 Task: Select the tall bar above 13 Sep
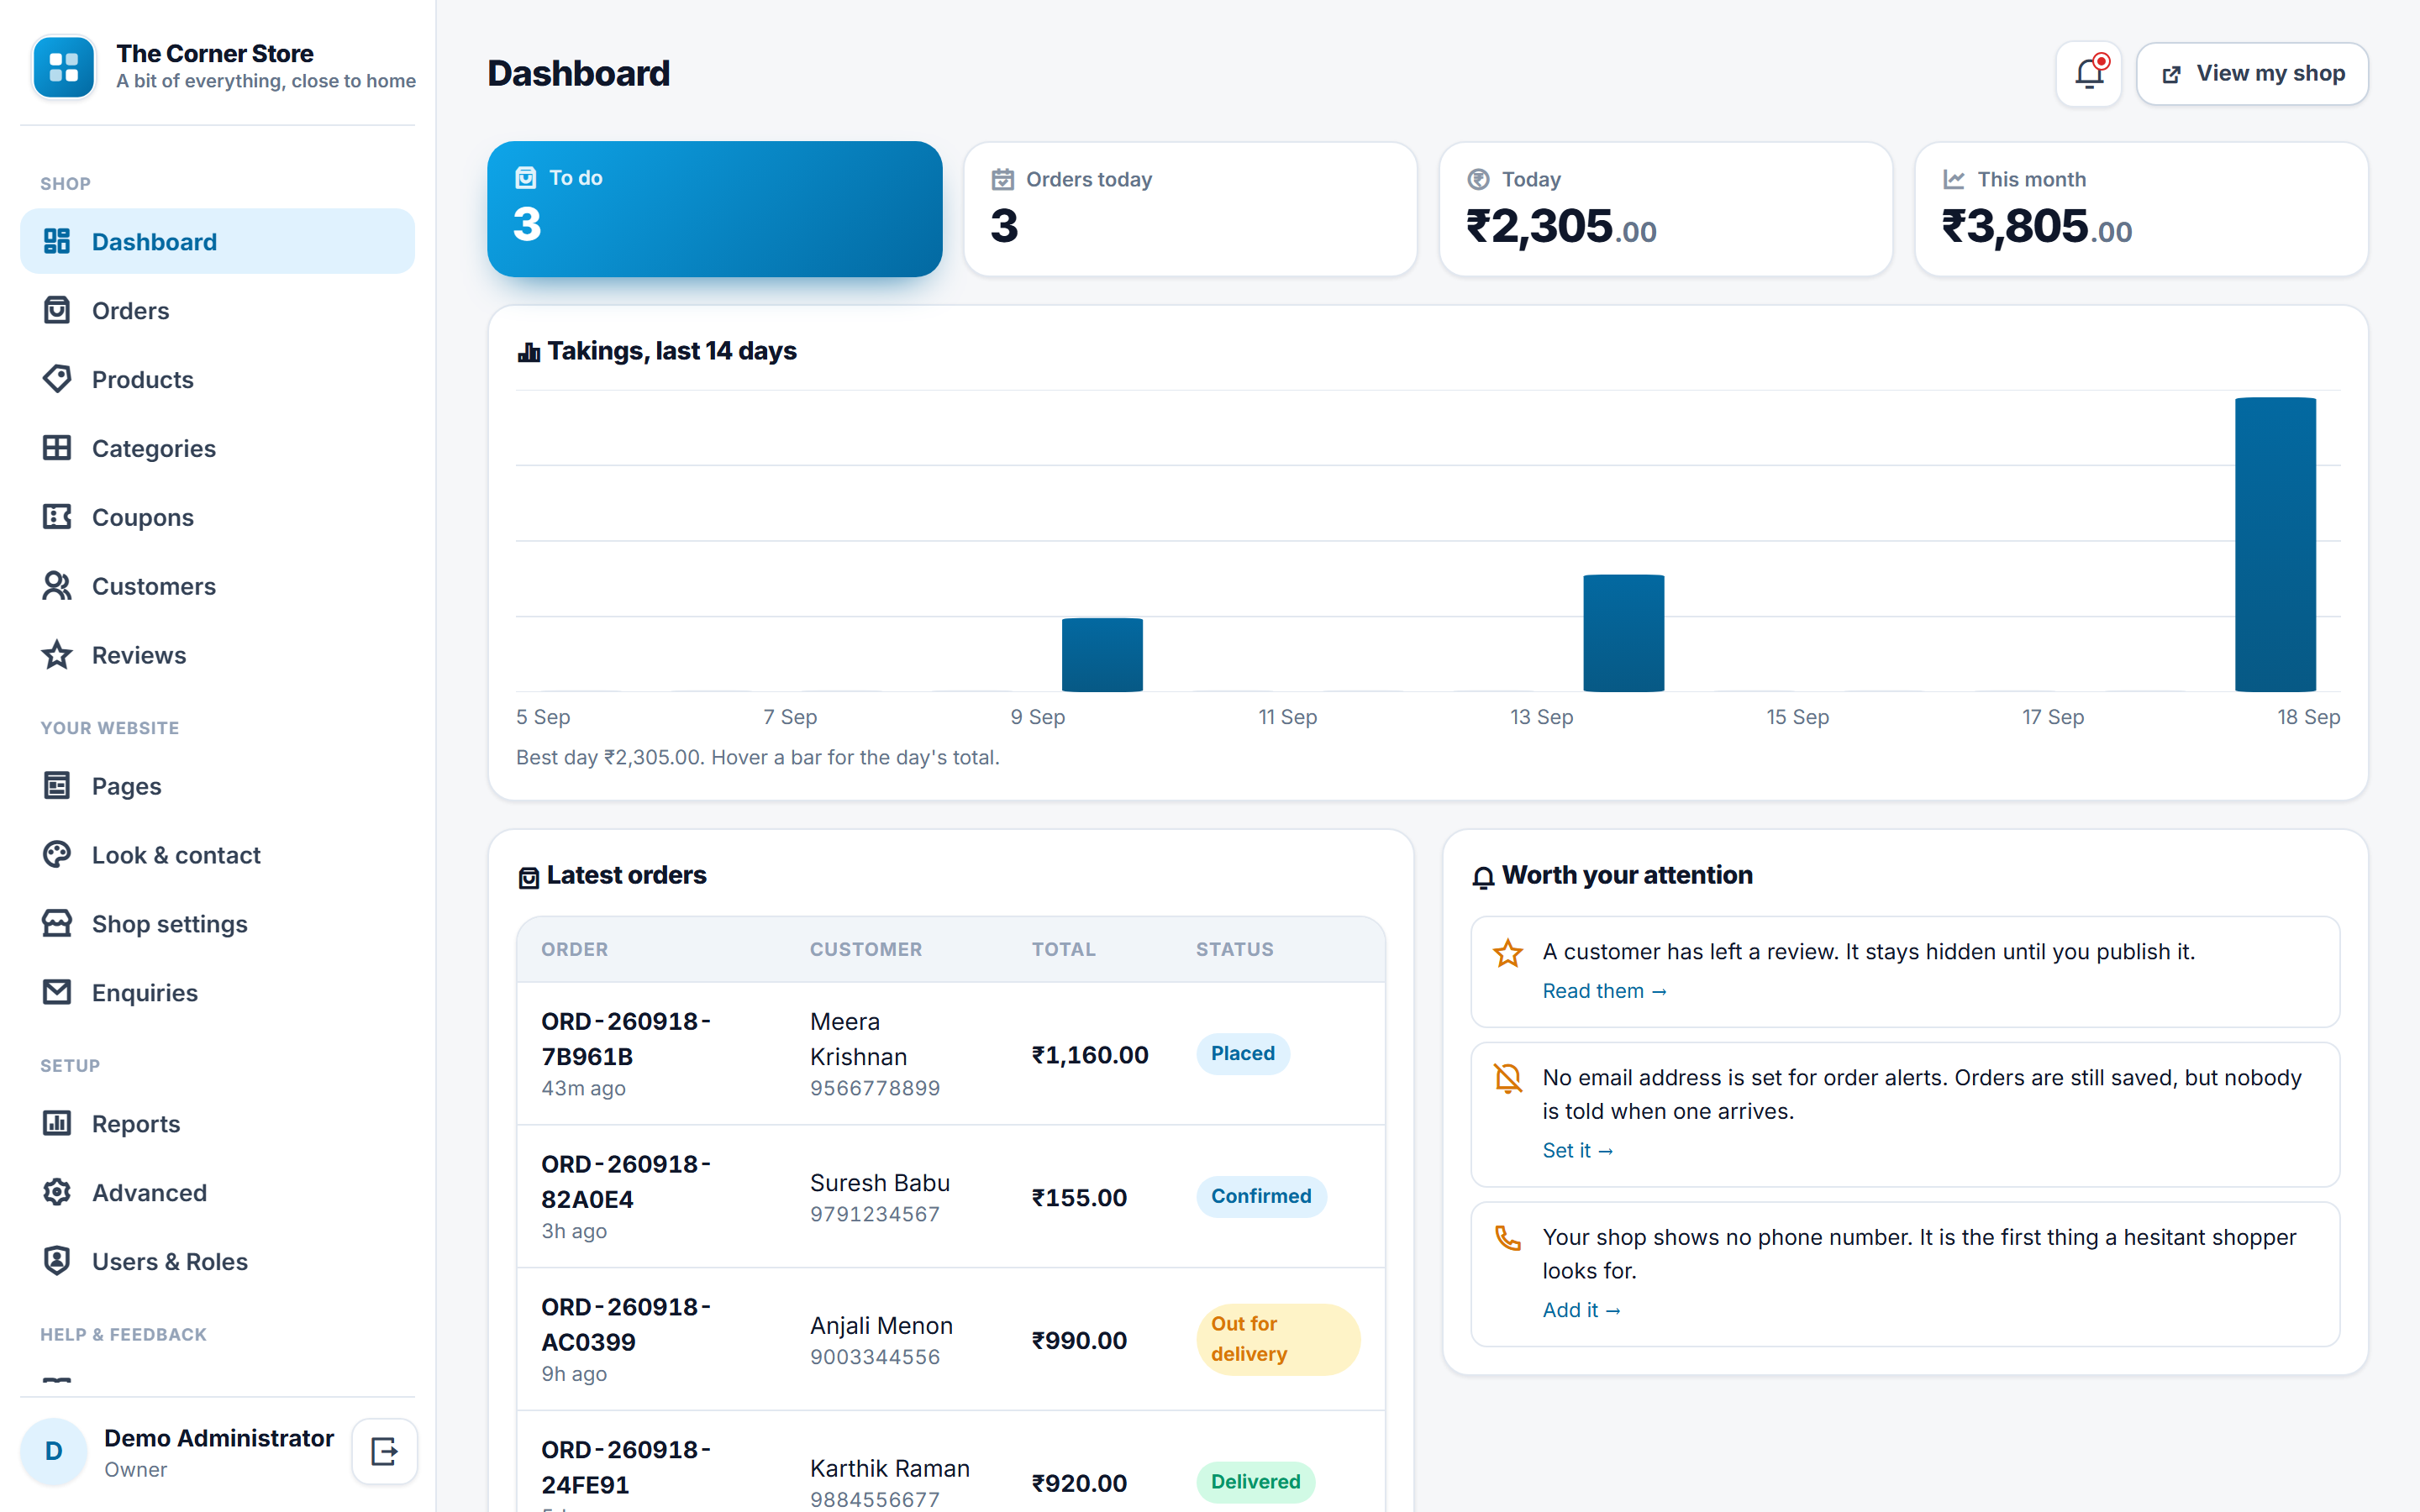point(1623,633)
